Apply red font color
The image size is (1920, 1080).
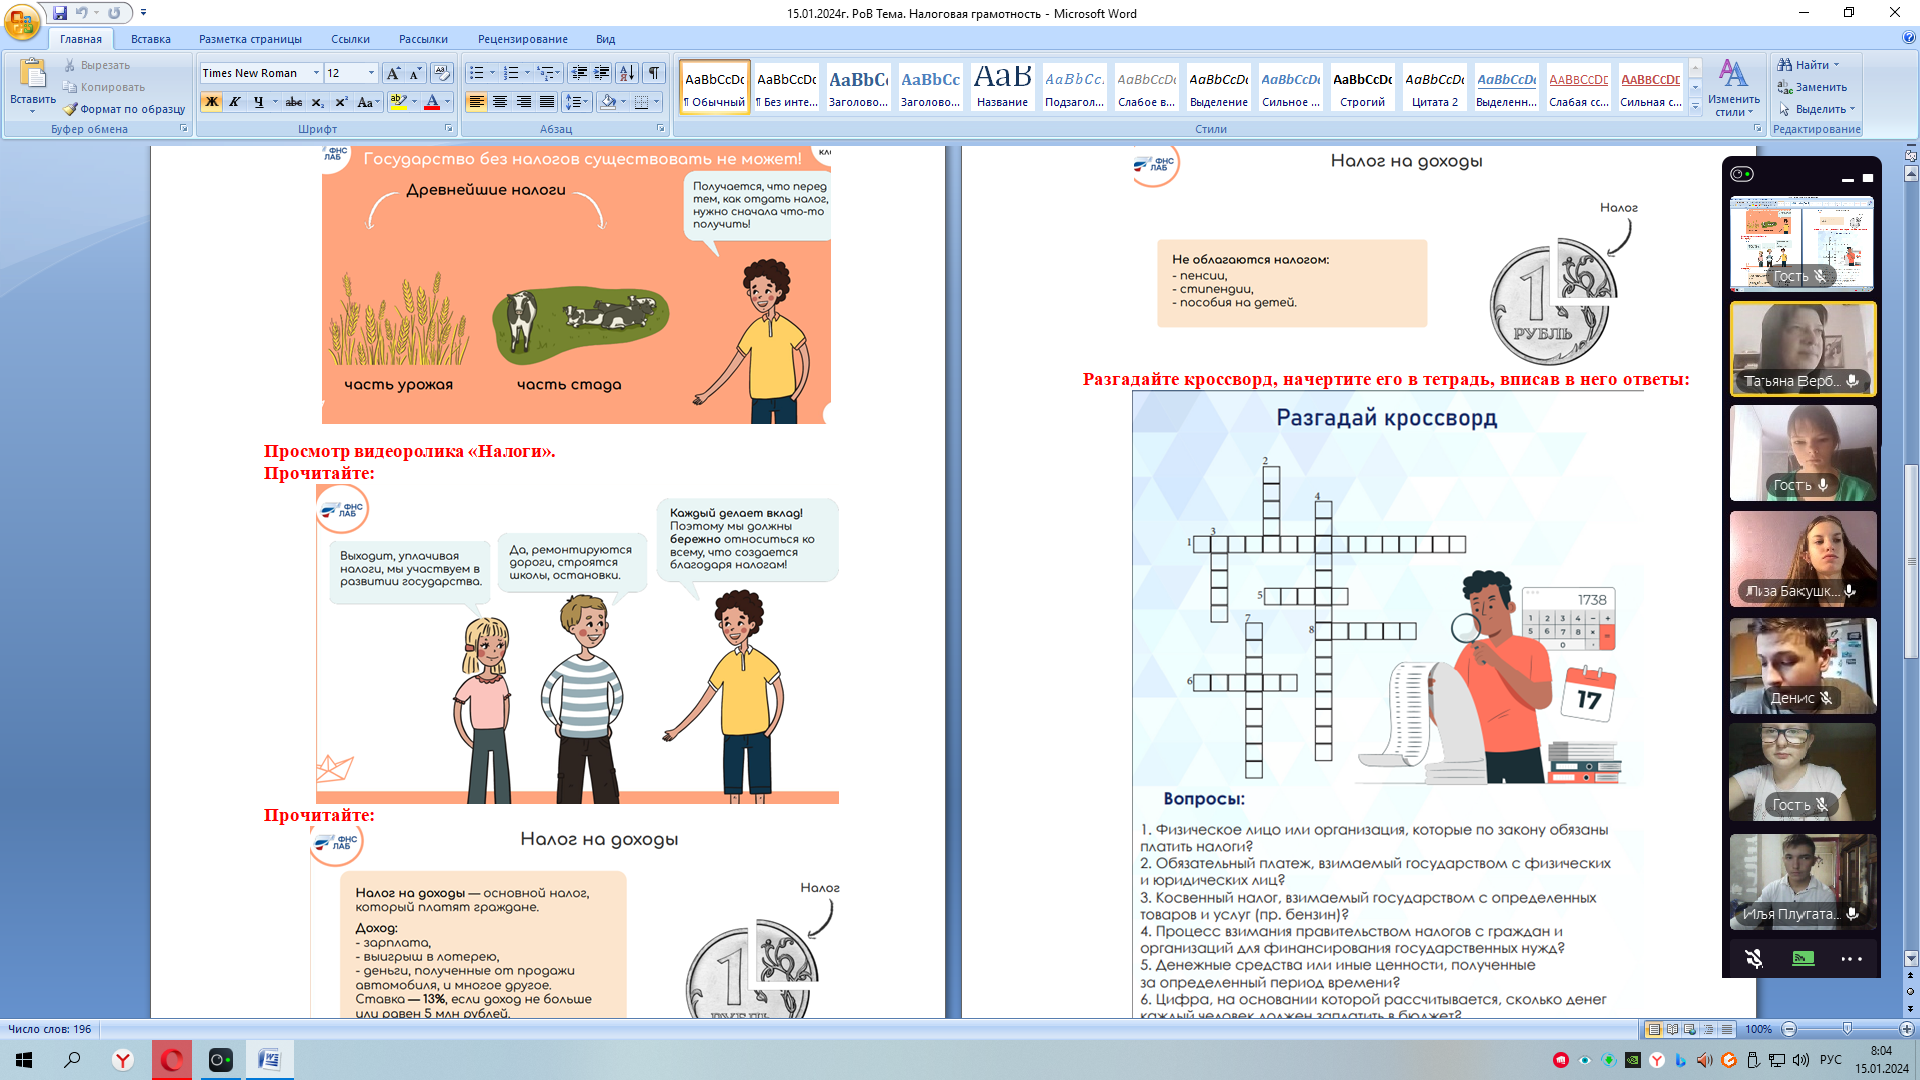(x=432, y=102)
